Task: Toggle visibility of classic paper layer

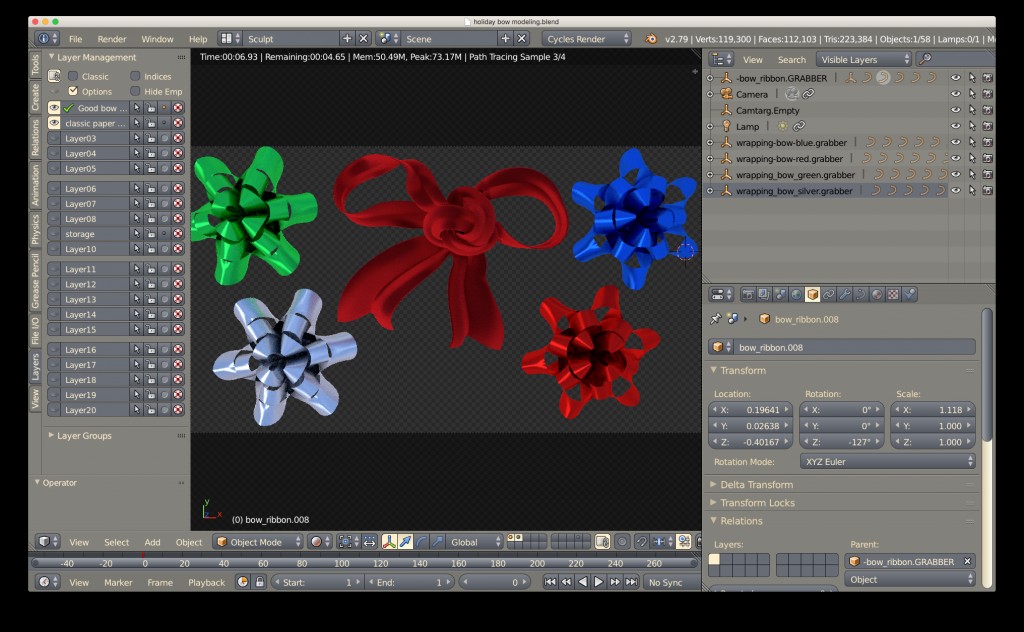Action: coord(54,123)
